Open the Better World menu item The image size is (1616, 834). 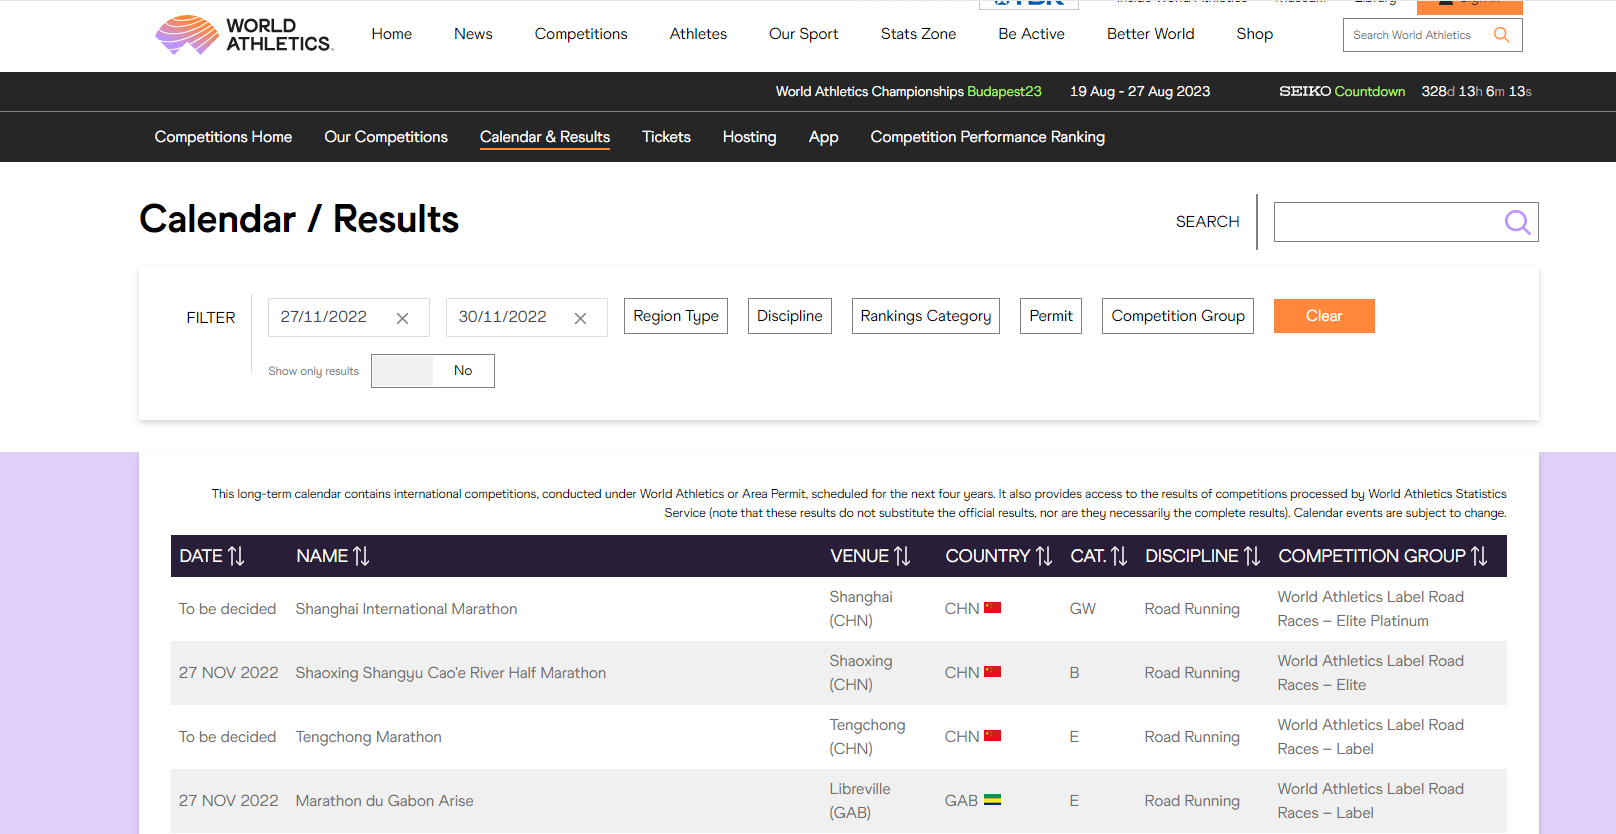point(1151,34)
